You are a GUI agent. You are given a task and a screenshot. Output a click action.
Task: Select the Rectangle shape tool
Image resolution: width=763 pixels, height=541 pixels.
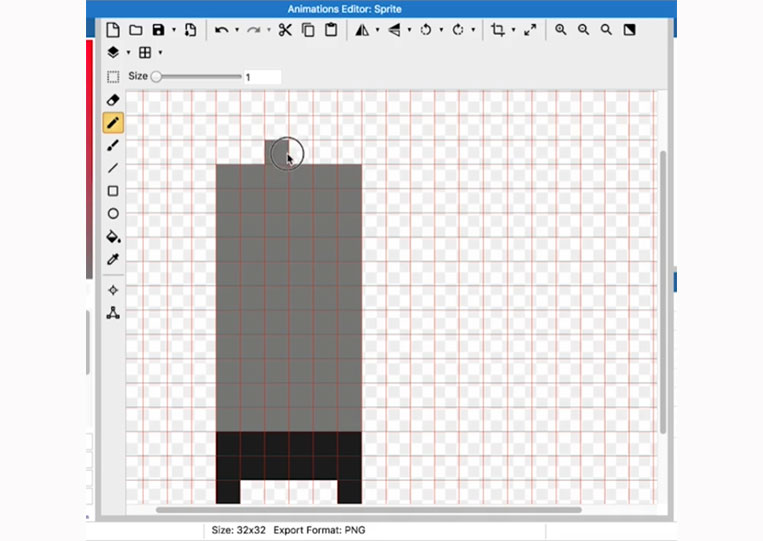pos(113,191)
